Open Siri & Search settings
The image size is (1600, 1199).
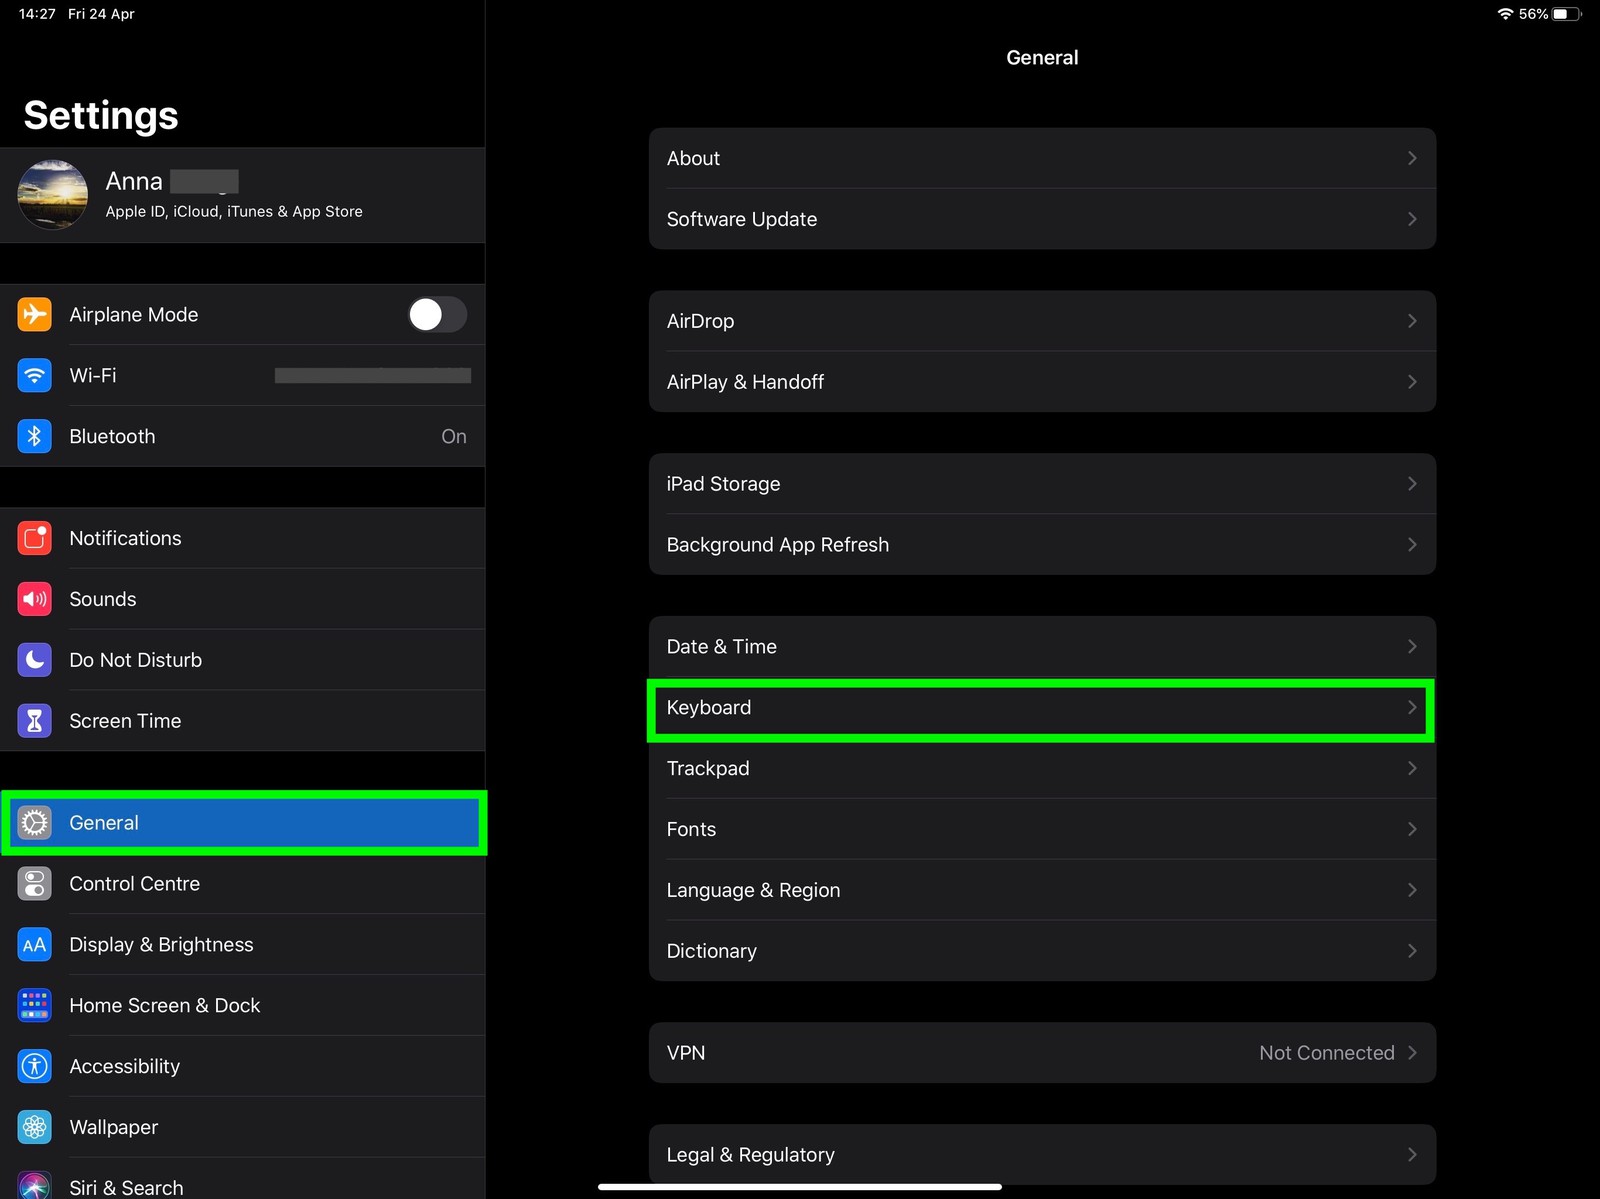(x=126, y=1186)
